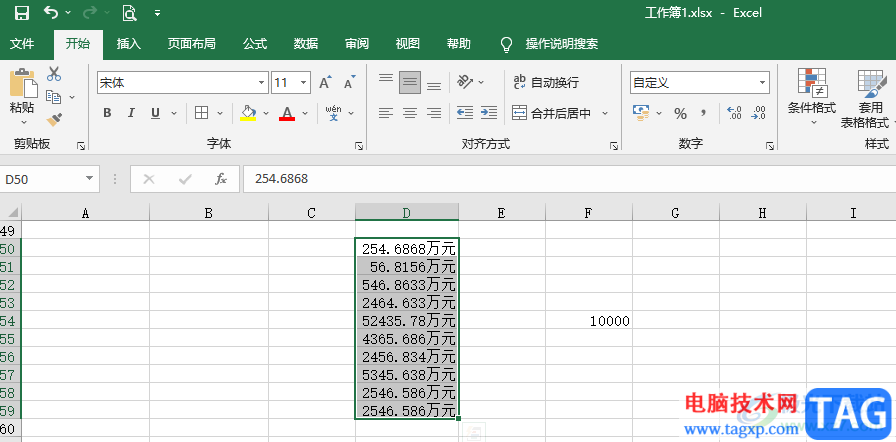Toggle middle vertical alignment

410,83
